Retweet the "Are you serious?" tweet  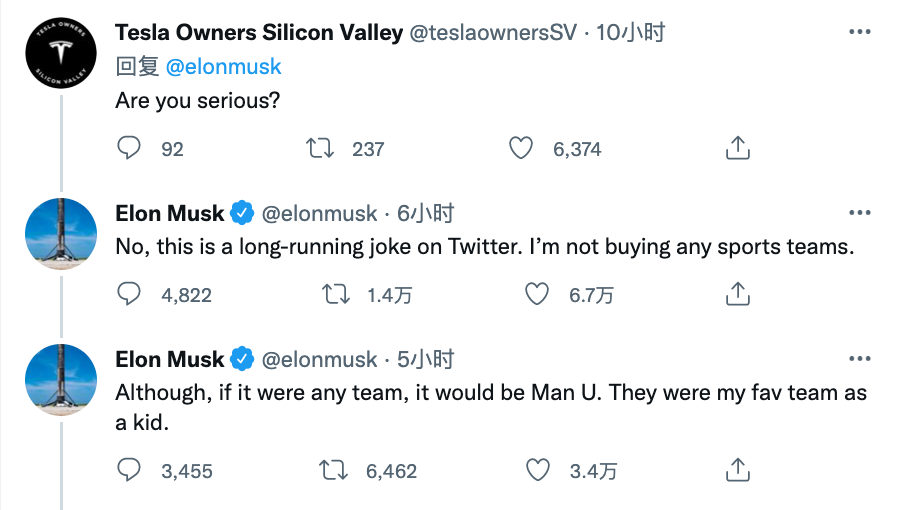click(319, 149)
